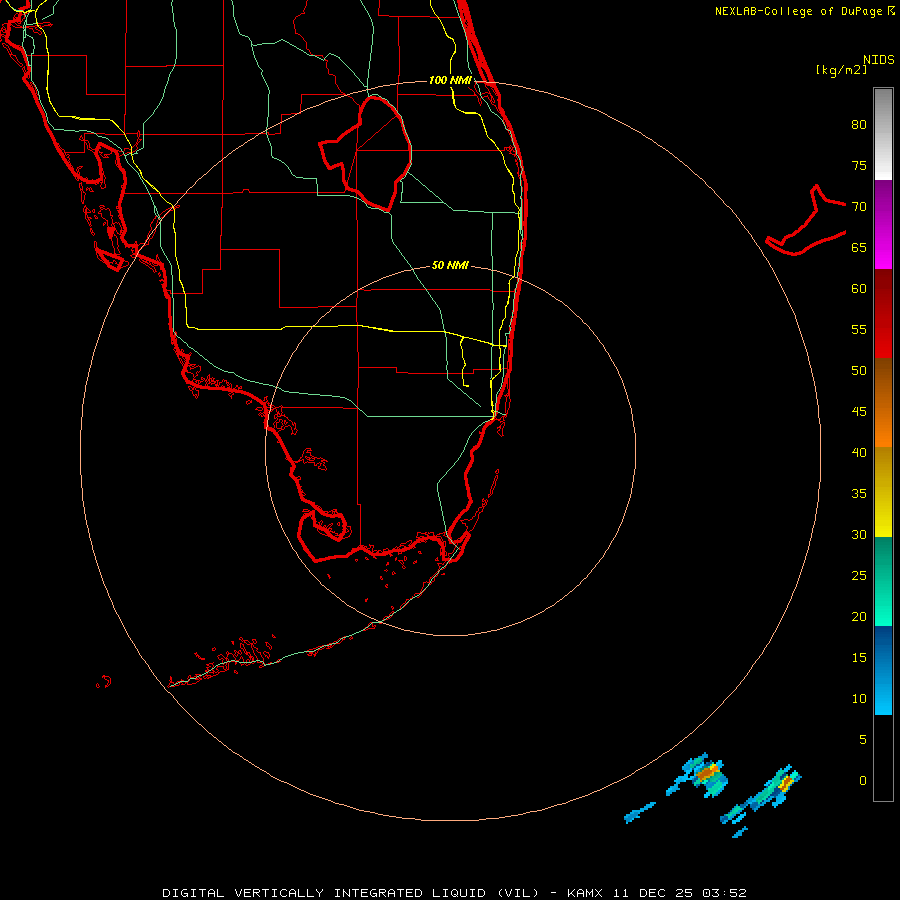Image resolution: width=900 pixels, height=900 pixels.
Task: Click the blue segment of the color bar
Action: [x=883, y=670]
